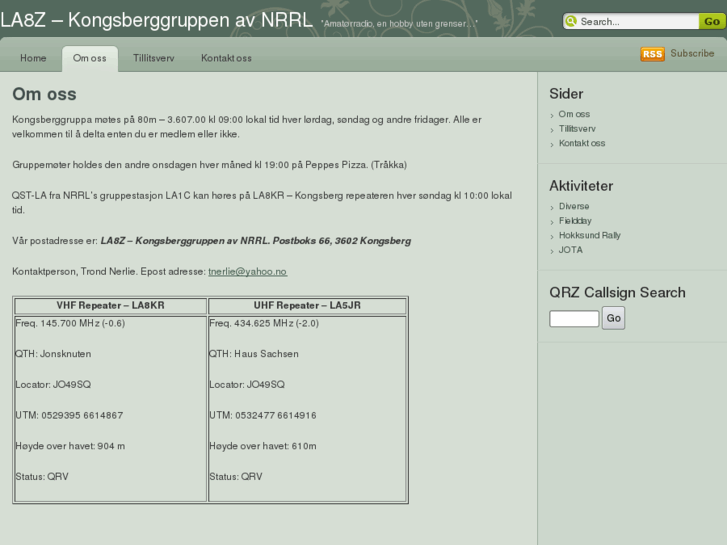Image resolution: width=727 pixels, height=545 pixels.
Task: Click the Aktiviteter sidebar heading
Action: pyautogui.click(x=581, y=186)
